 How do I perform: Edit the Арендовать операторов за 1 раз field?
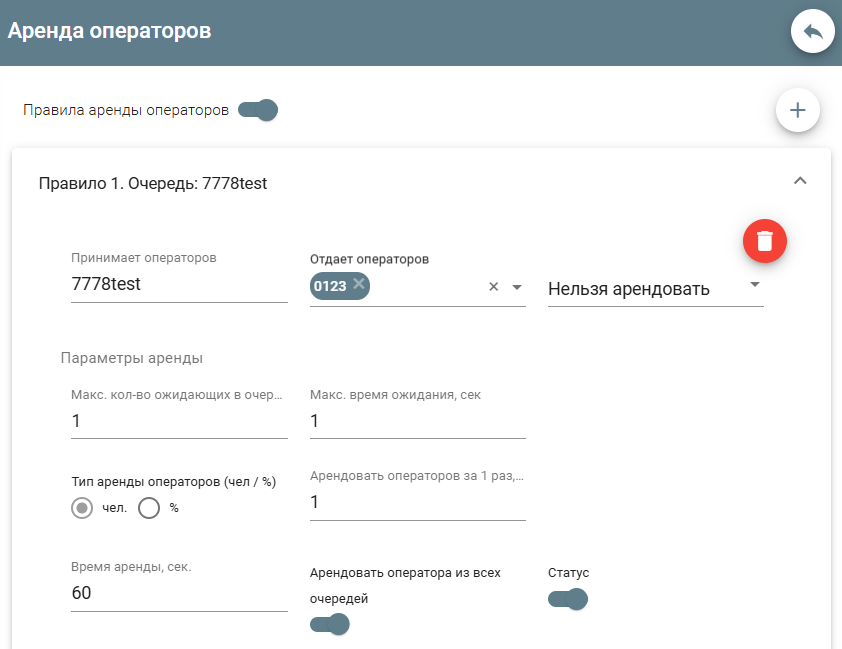tap(417, 503)
